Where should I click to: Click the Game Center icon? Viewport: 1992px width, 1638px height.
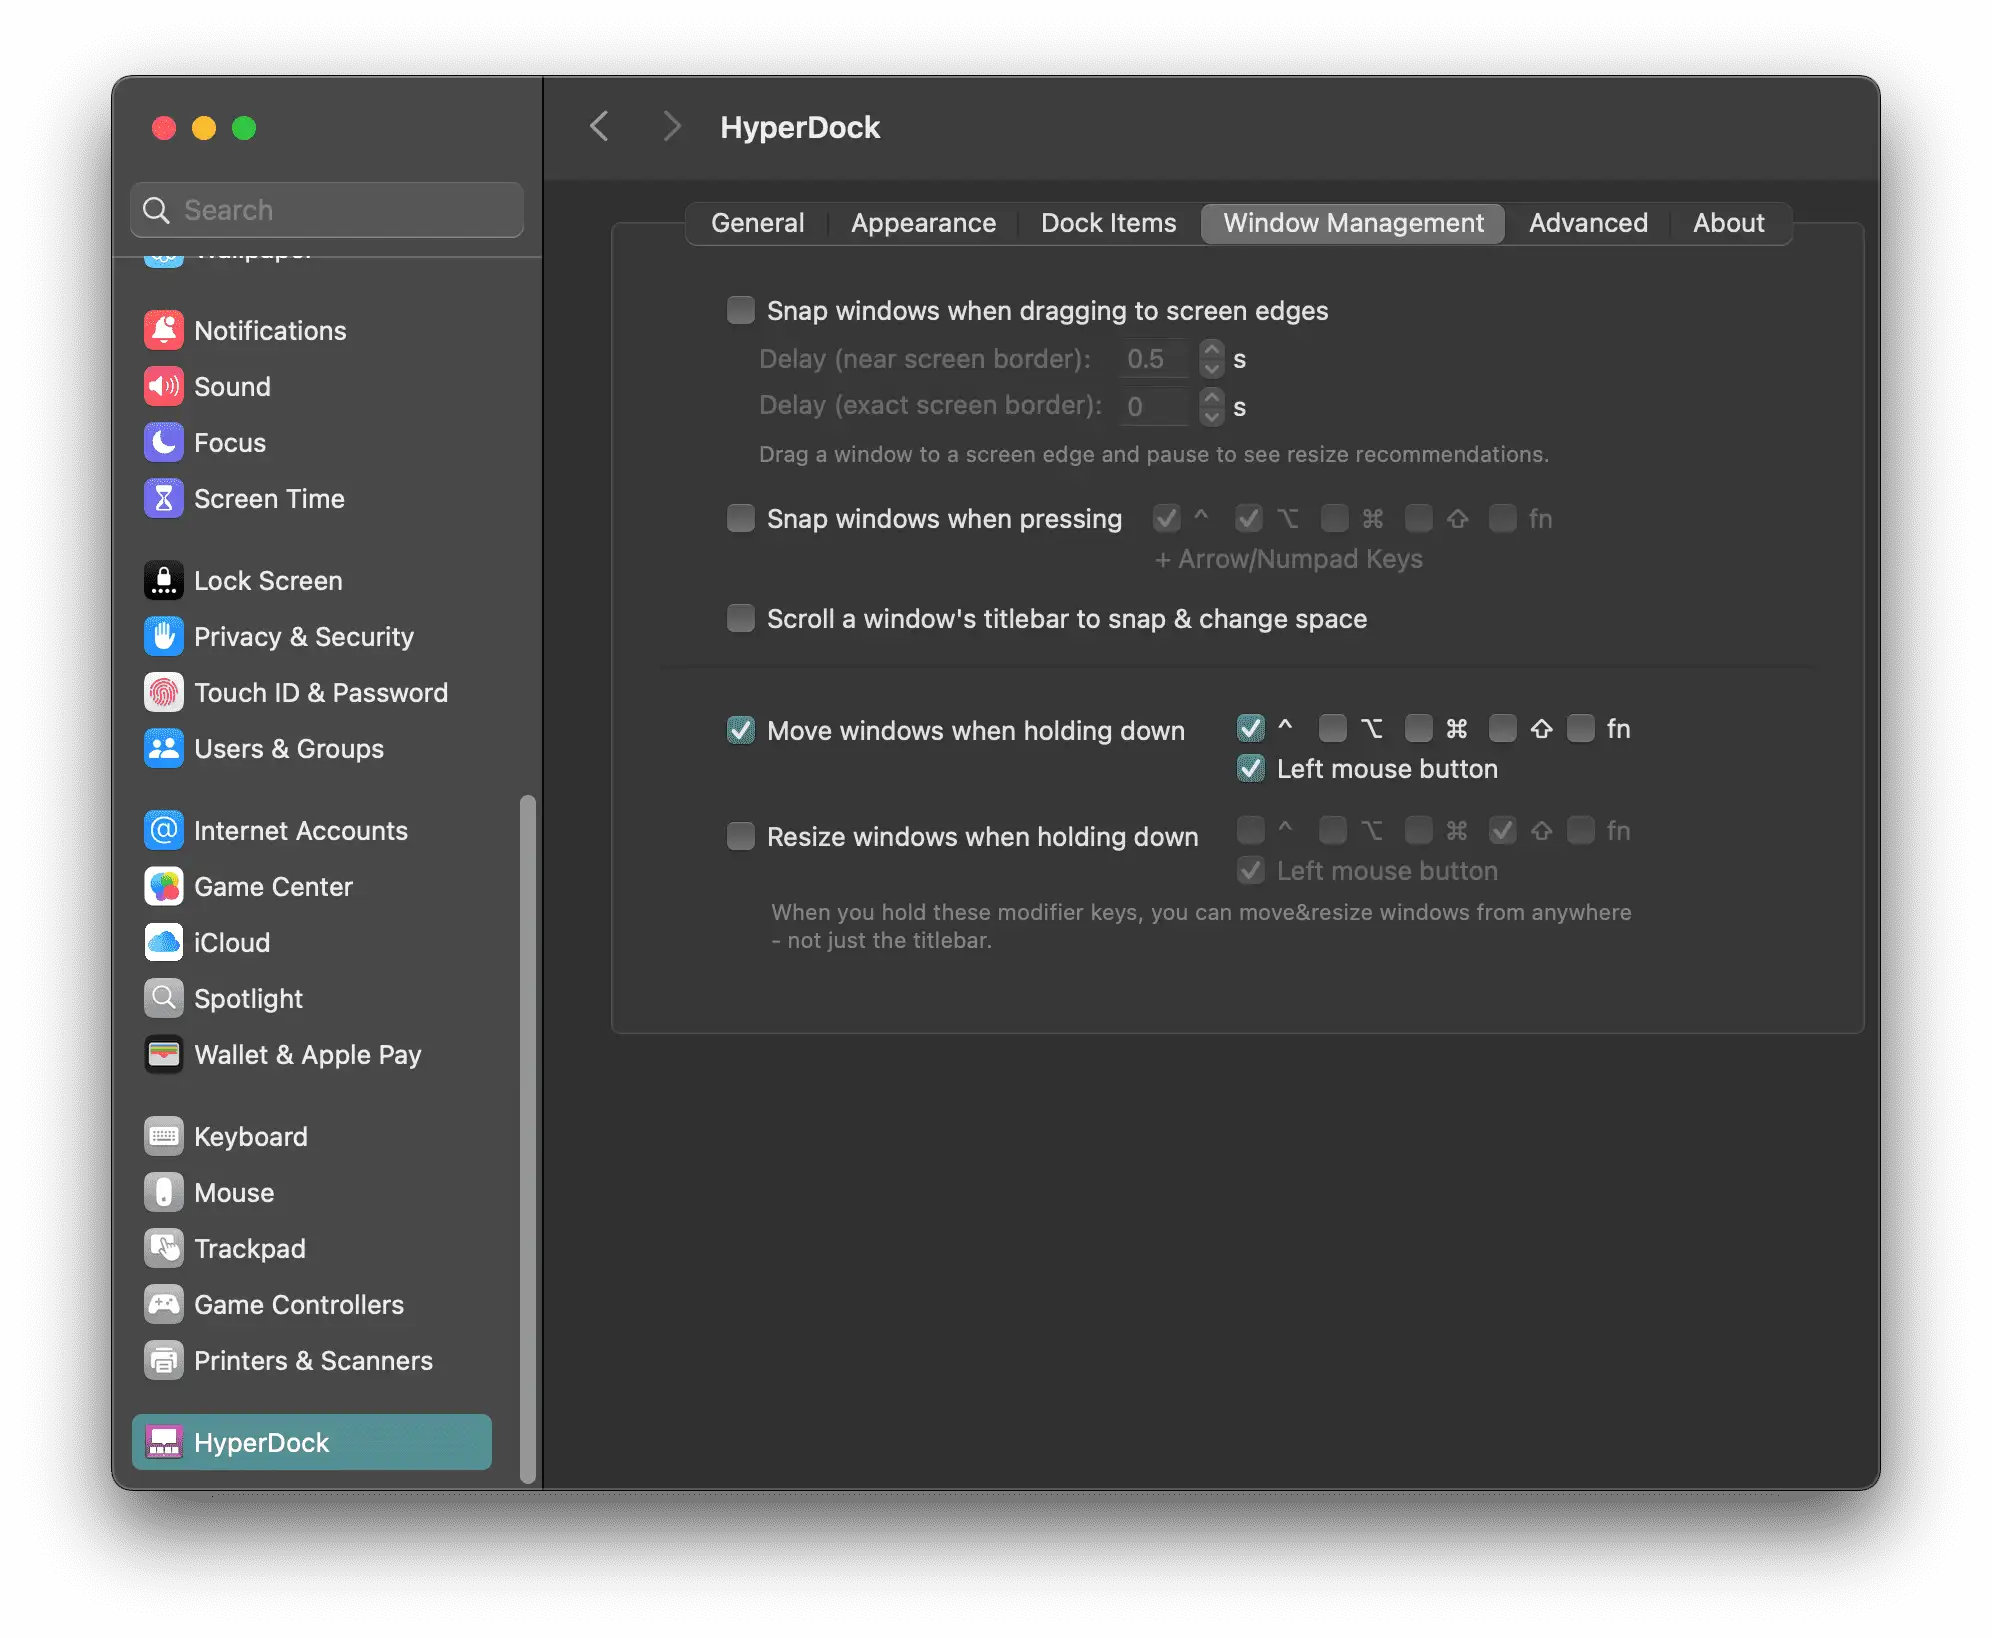pyautogui.click(x=164, y=887)
